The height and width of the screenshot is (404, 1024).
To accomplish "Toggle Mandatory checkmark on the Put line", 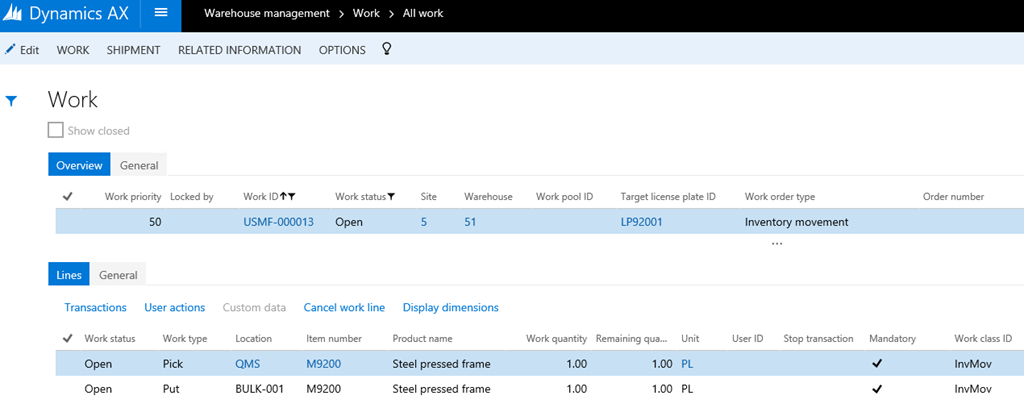I will point(877,389).
